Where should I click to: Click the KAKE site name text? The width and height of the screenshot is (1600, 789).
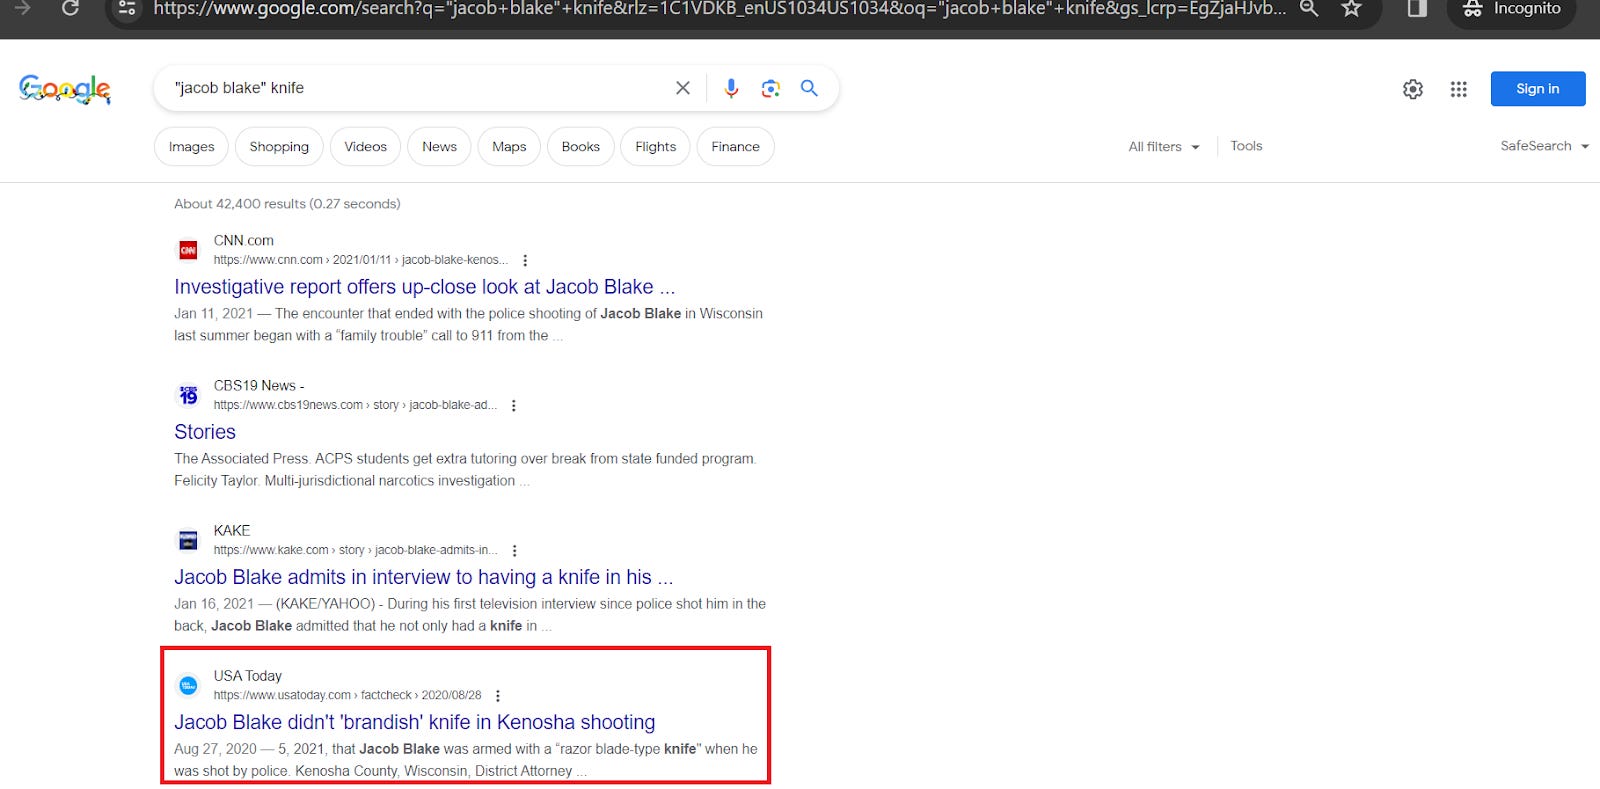[x=231, y=531]
